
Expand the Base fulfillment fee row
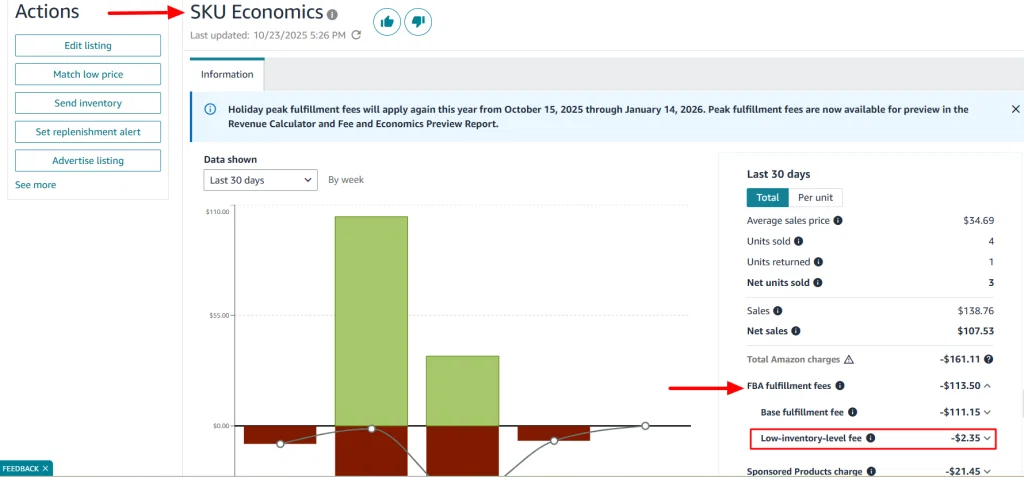tap(987, 412)
